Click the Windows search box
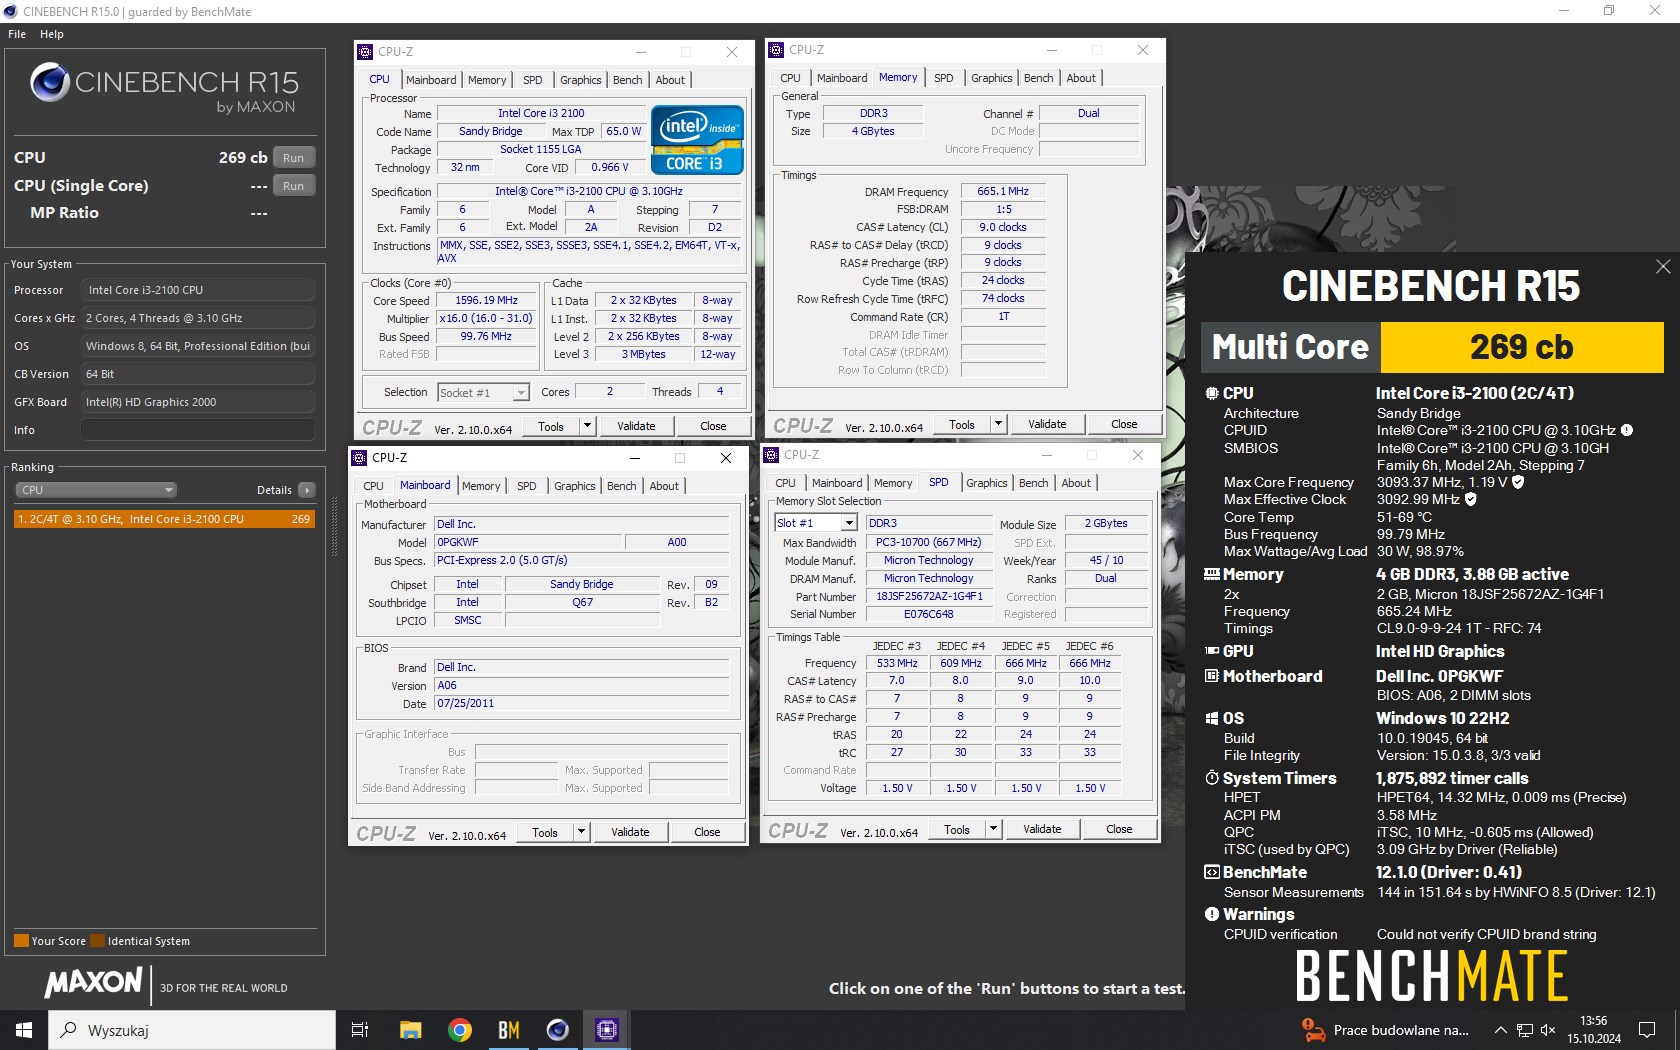 [x=192, y=1030]
